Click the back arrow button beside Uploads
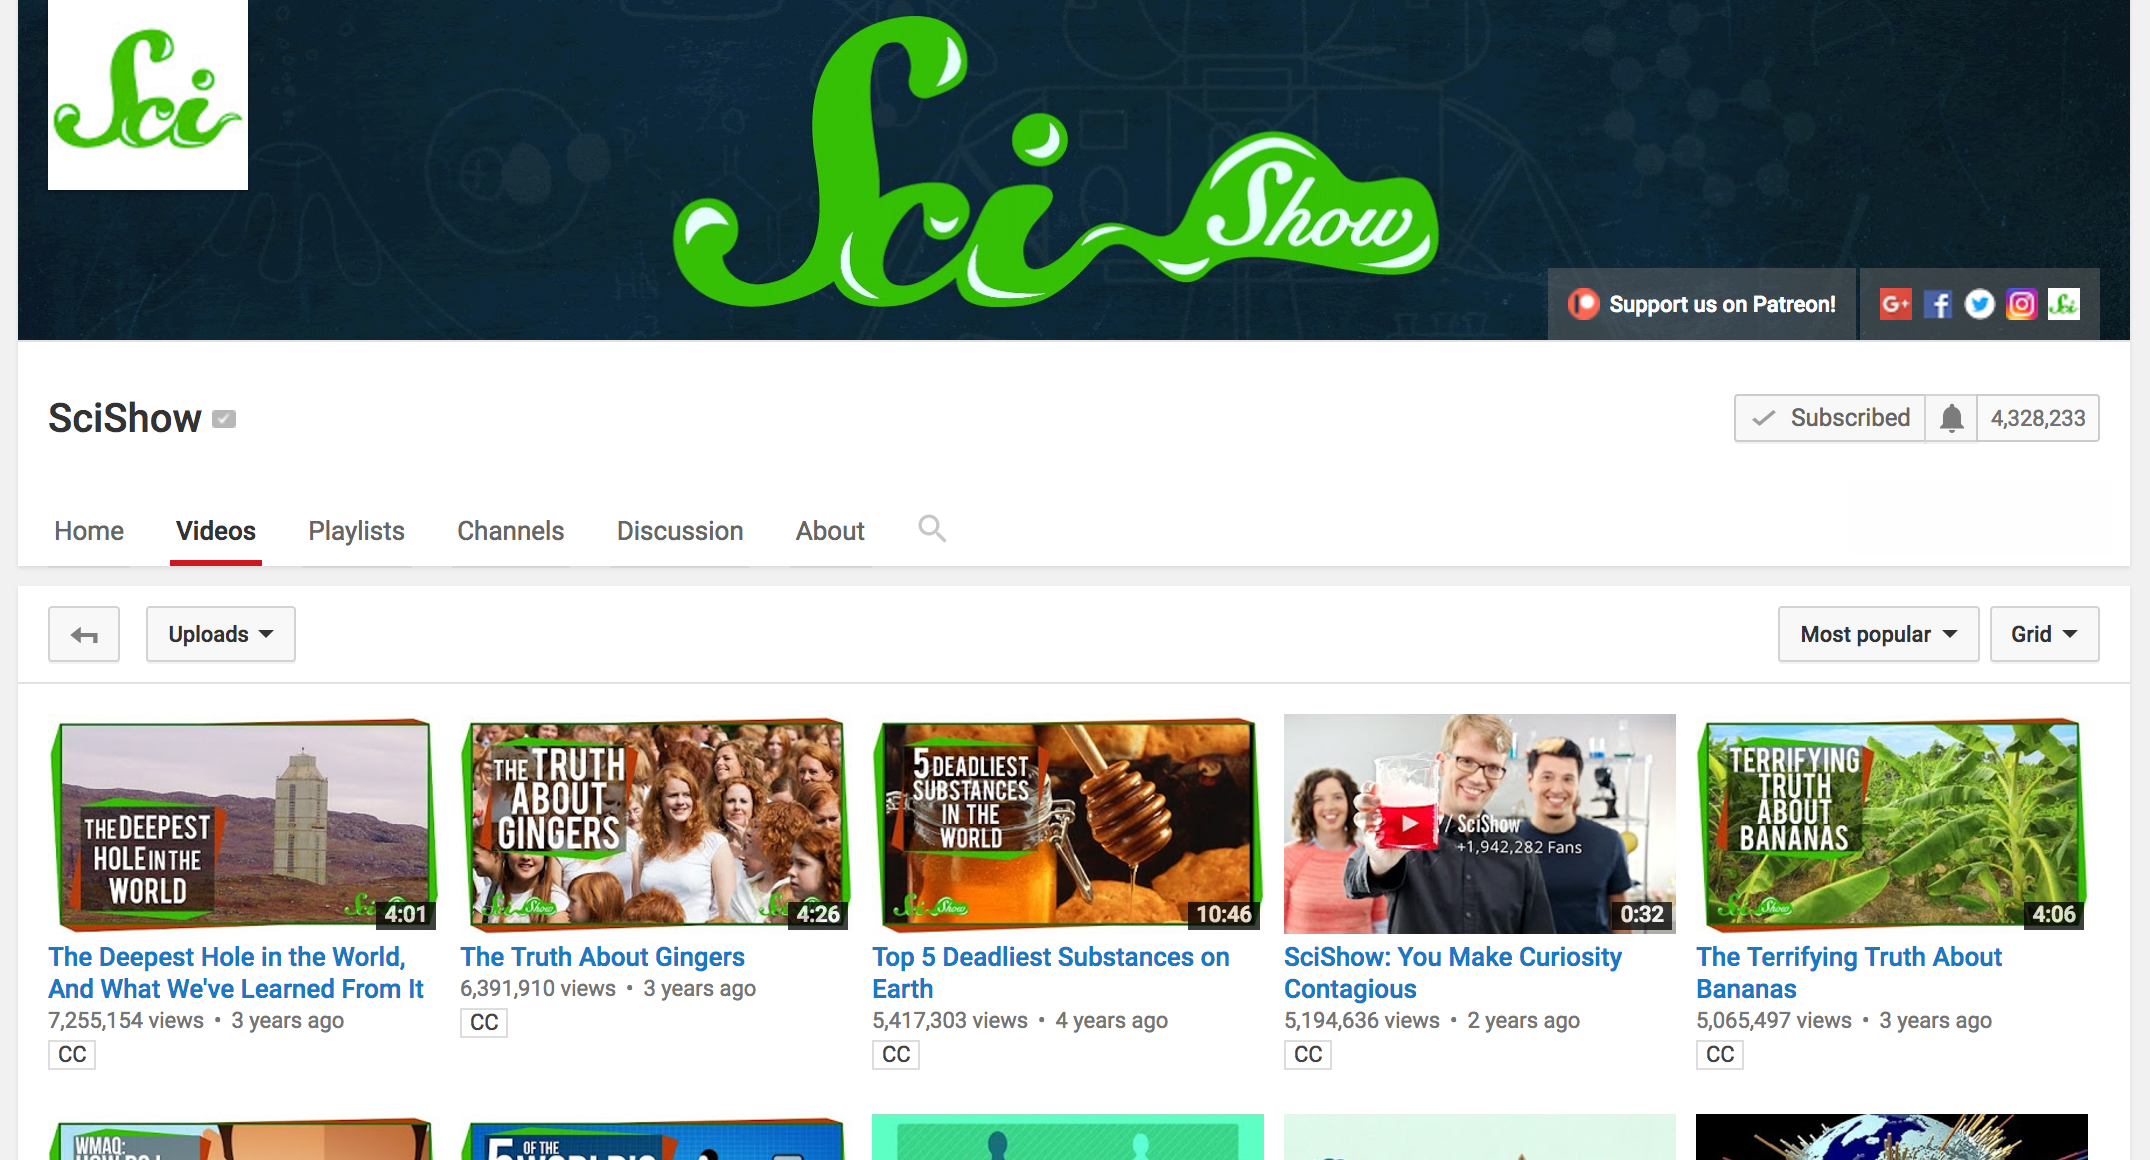The image size is (2150, 1160). pyautogui.click(x=84, y=634)
